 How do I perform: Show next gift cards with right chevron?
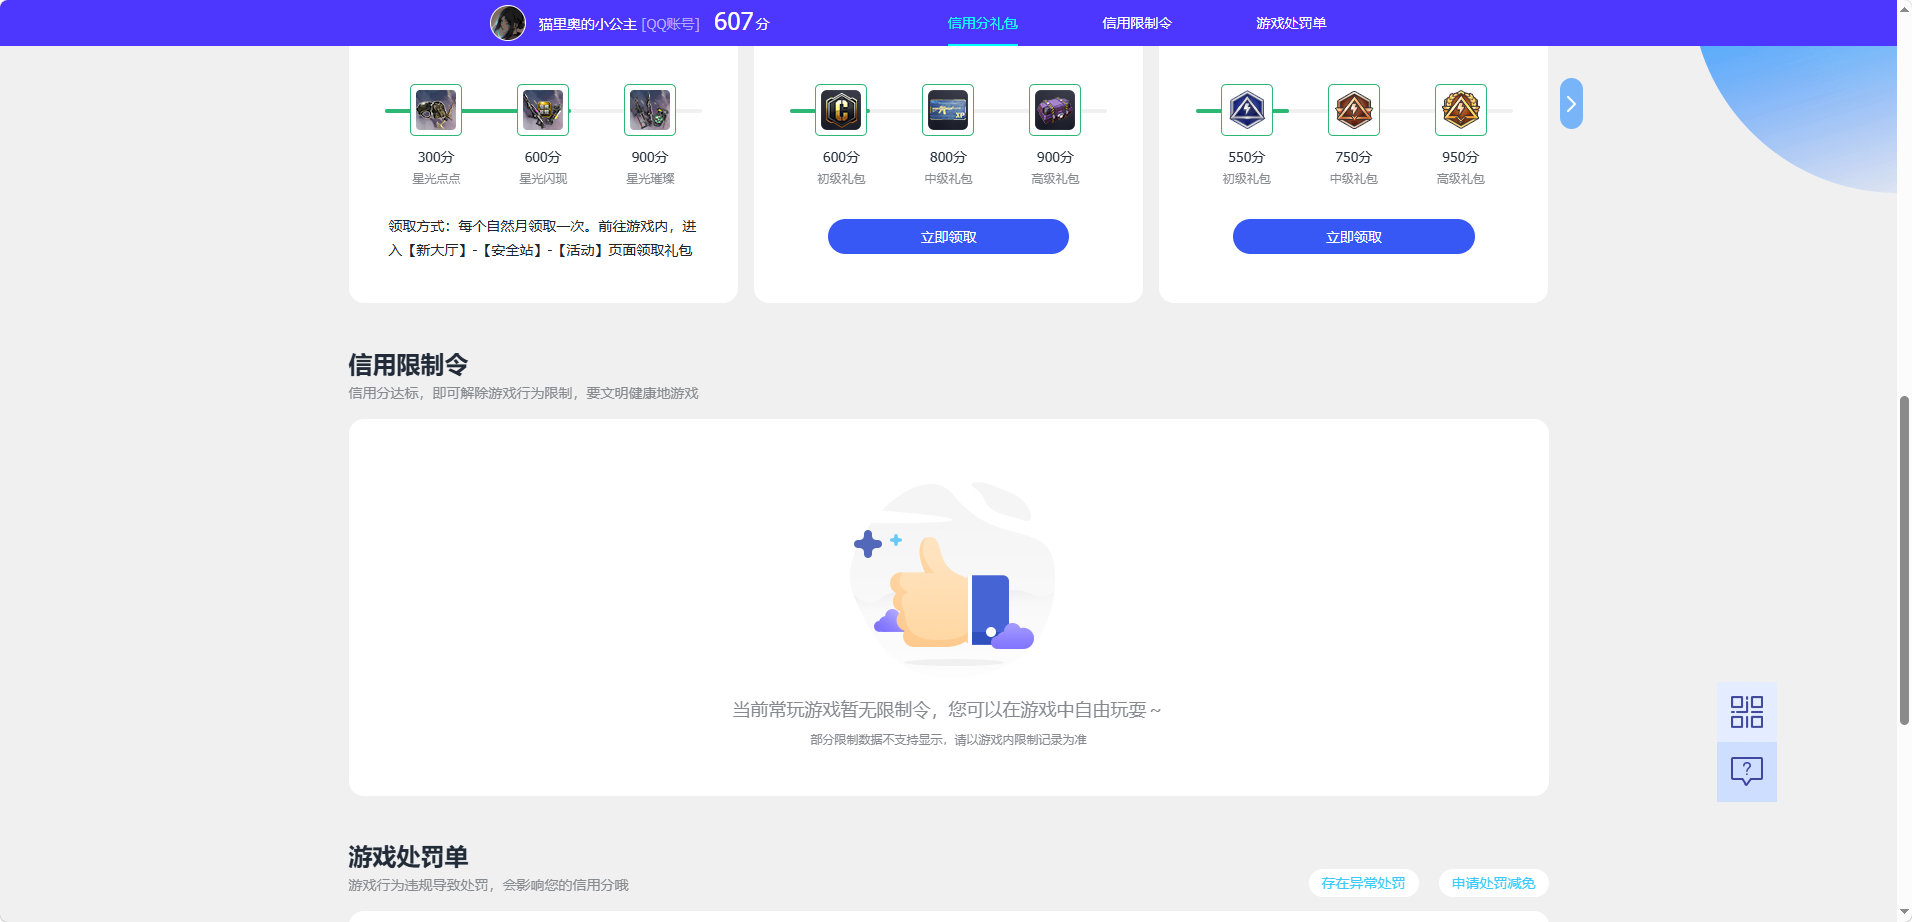point(1571,104)
